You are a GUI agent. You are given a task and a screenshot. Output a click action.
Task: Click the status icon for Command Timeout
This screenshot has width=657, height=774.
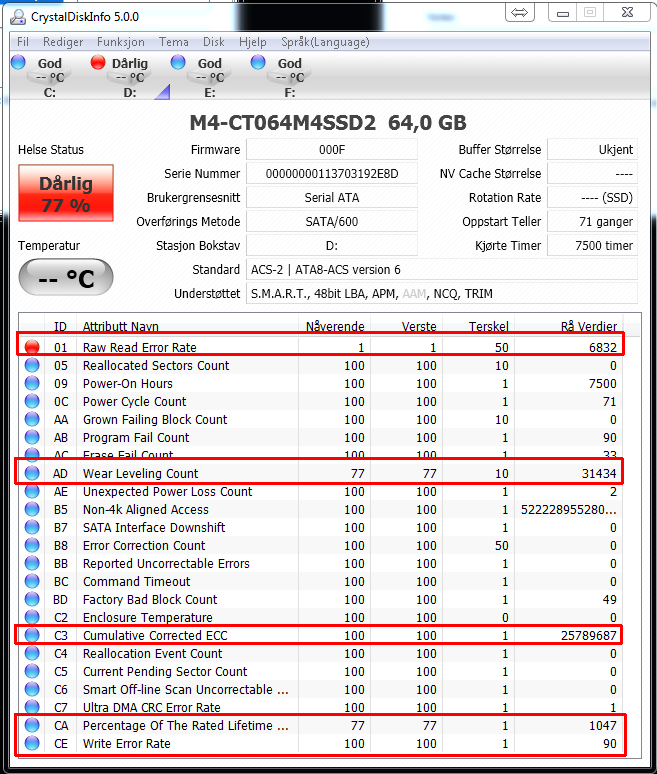pos(32,581)
